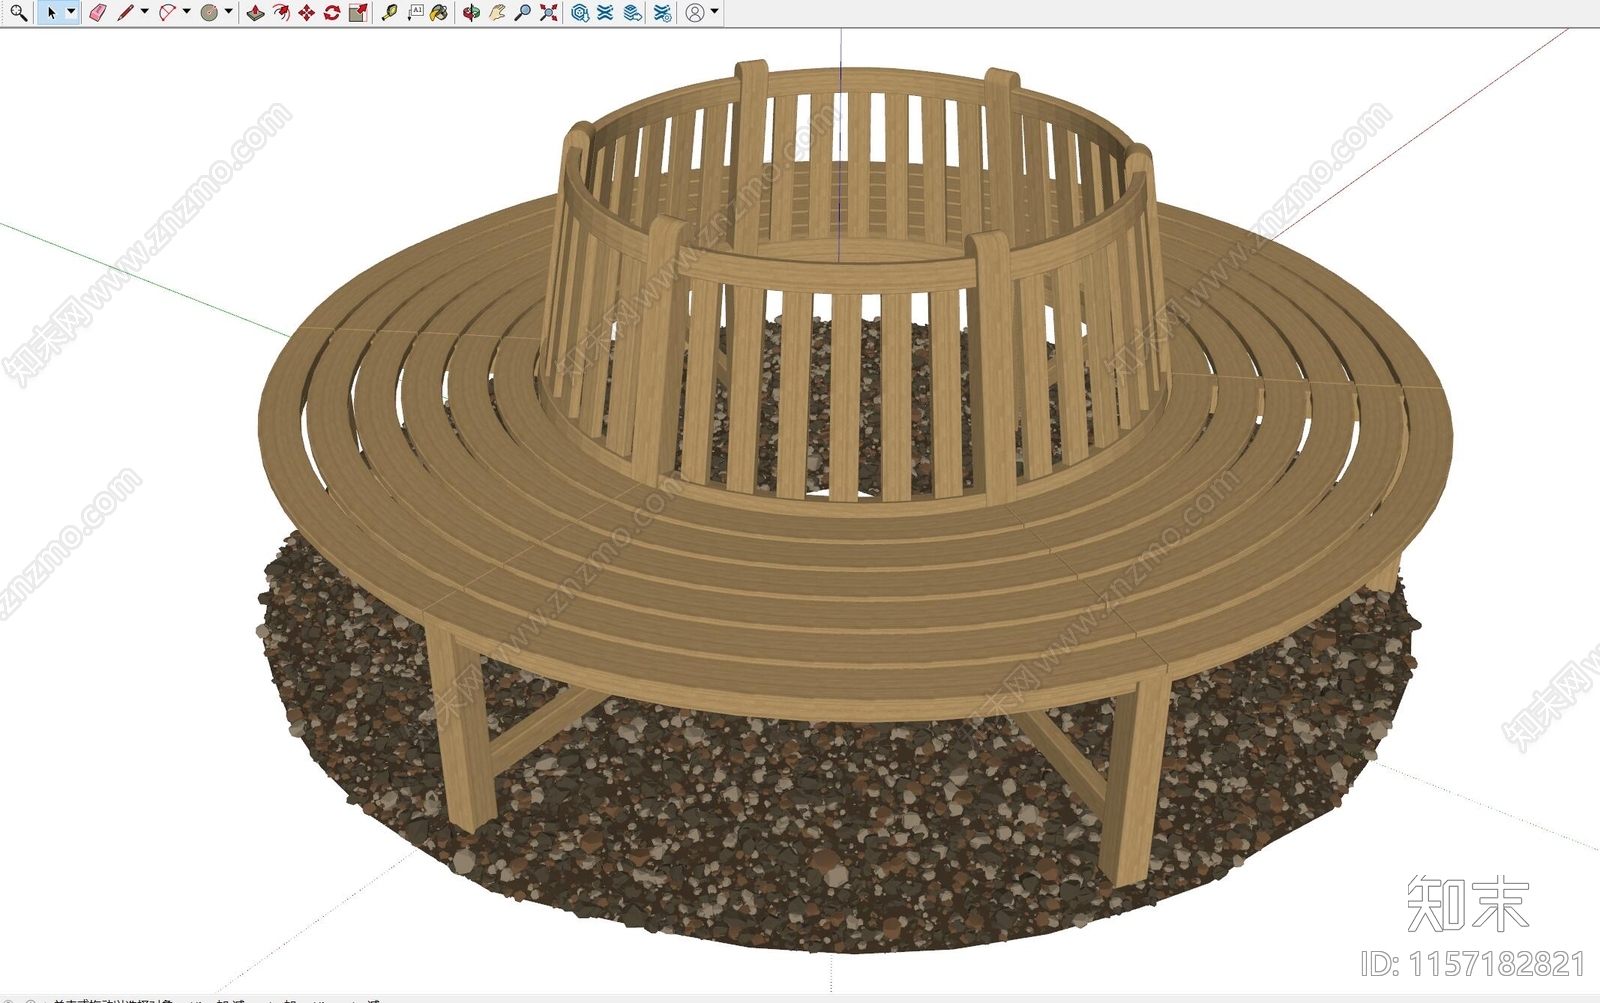1600x1003 pixels.
Task: Choose the Text label tool
Action: 415,13
